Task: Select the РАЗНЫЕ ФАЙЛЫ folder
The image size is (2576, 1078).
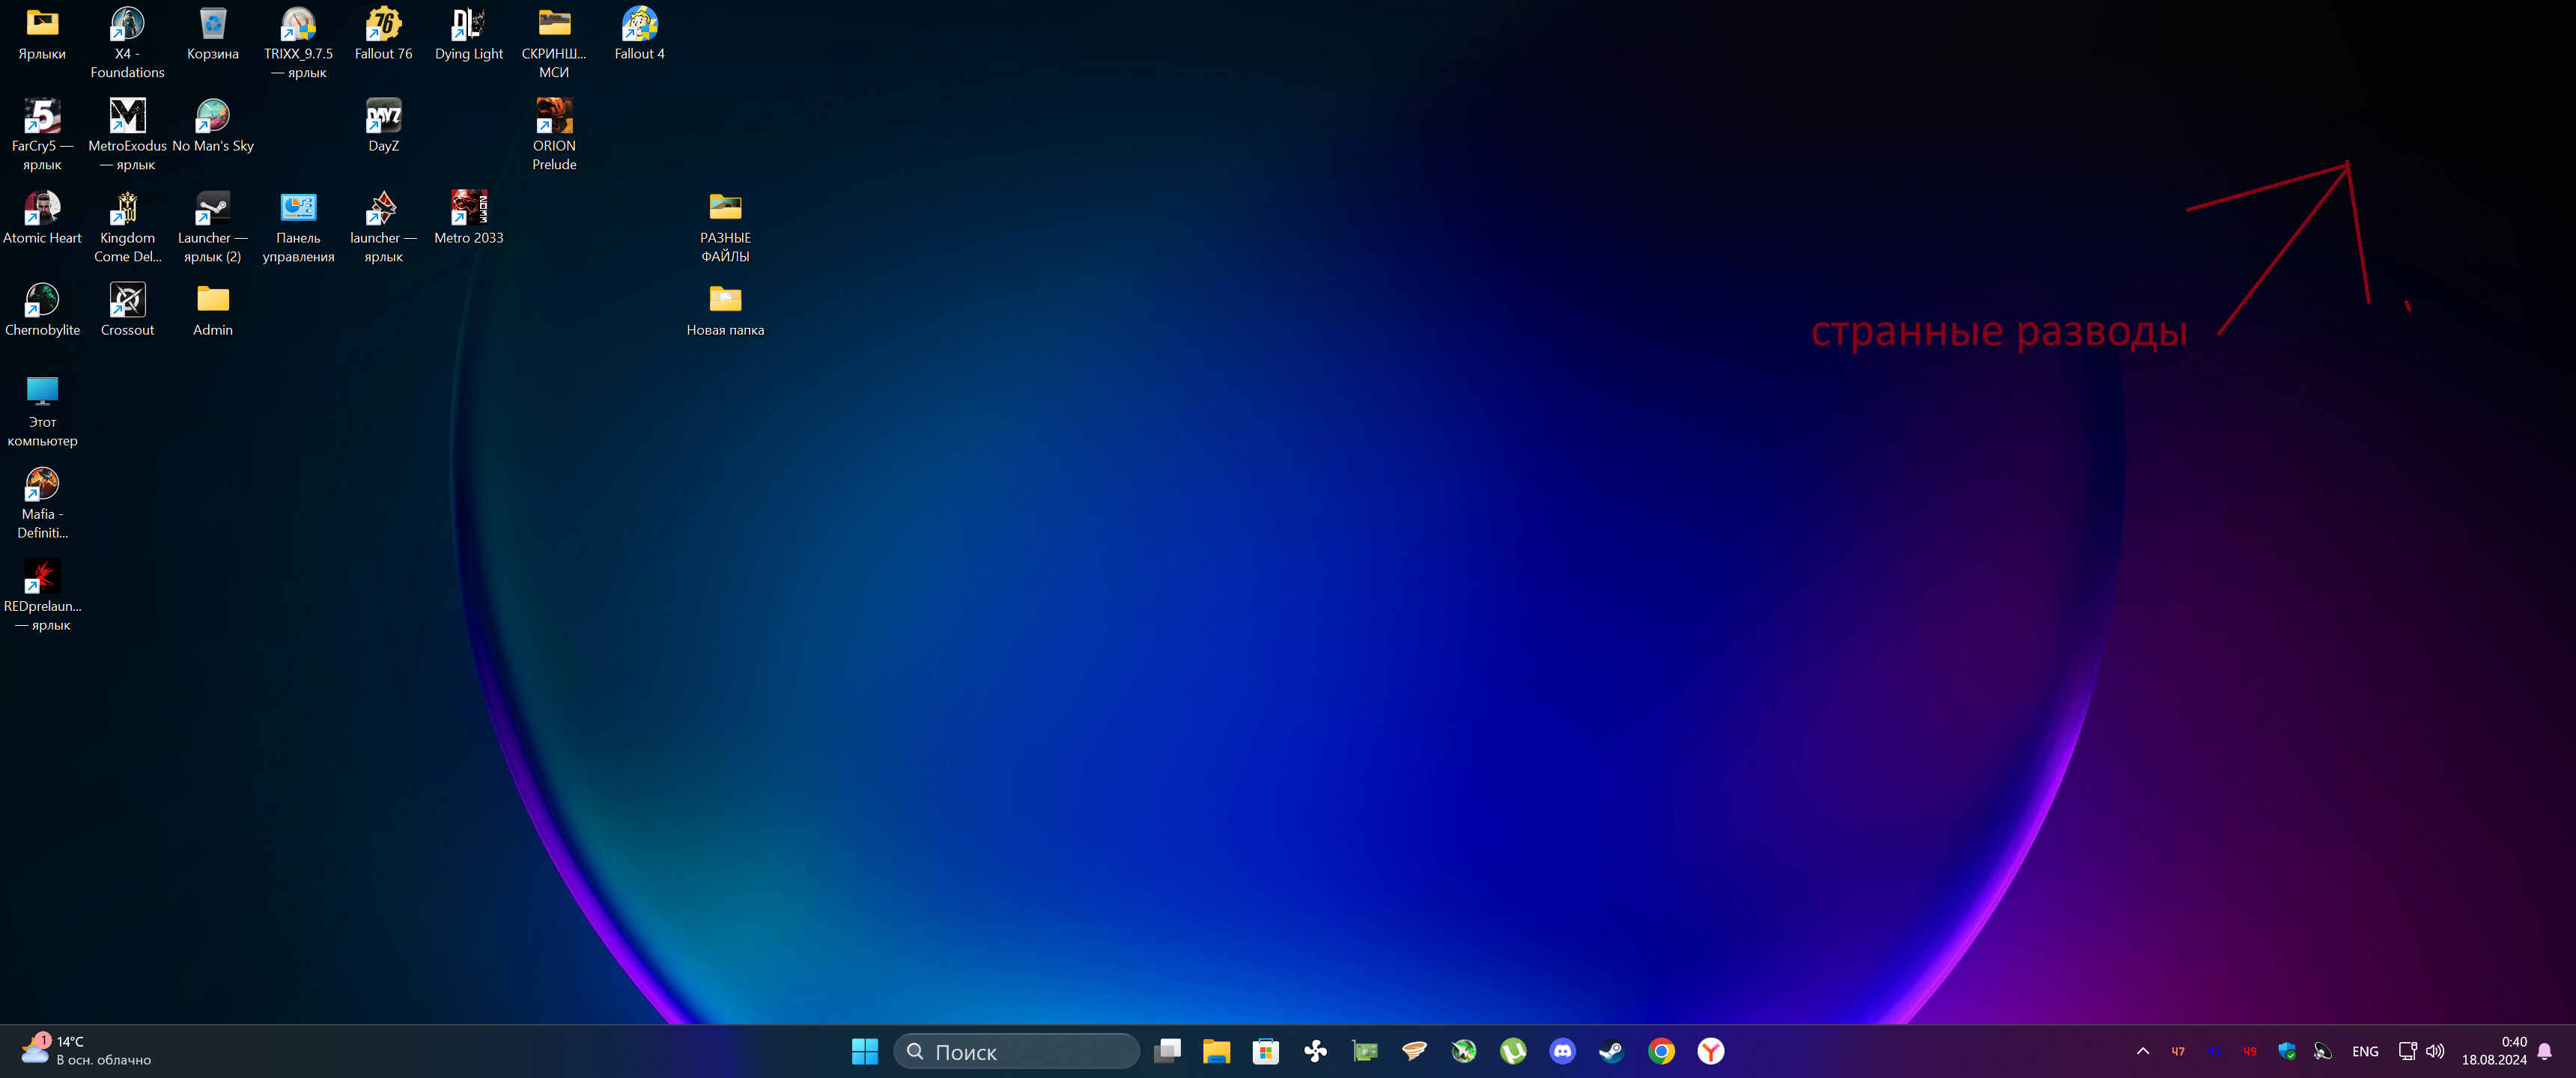Action: pos(725,209)
